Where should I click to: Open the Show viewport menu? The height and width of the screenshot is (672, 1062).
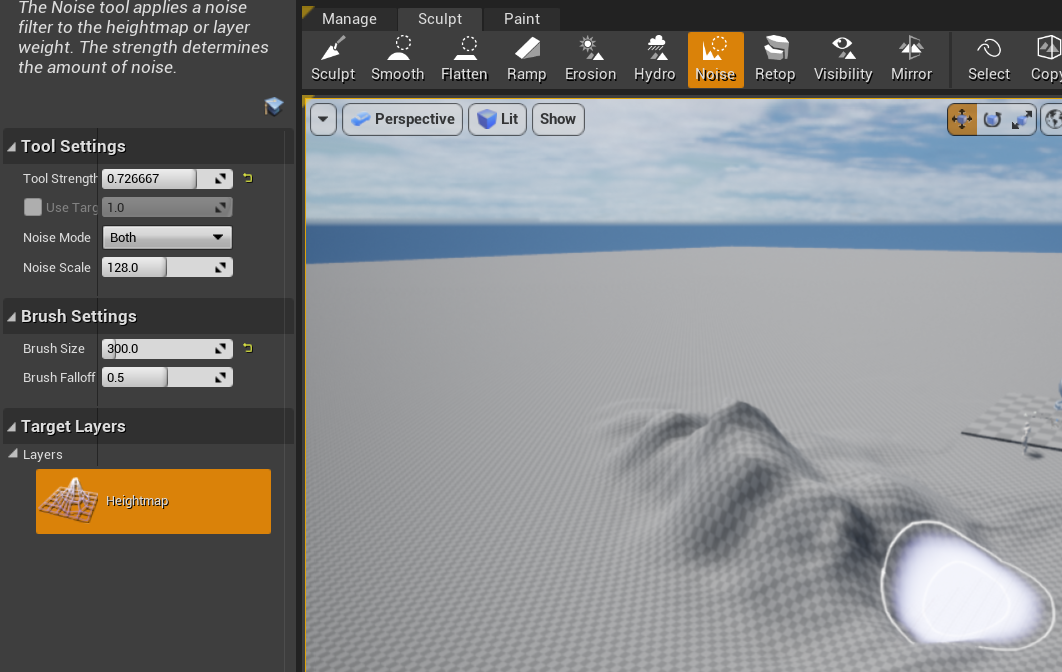point(557,119)
